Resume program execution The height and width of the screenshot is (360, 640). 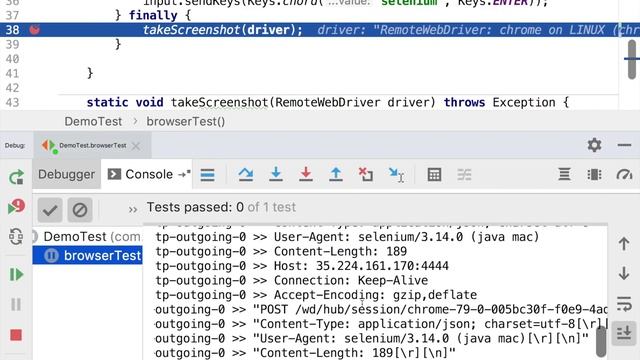[16, 274]
